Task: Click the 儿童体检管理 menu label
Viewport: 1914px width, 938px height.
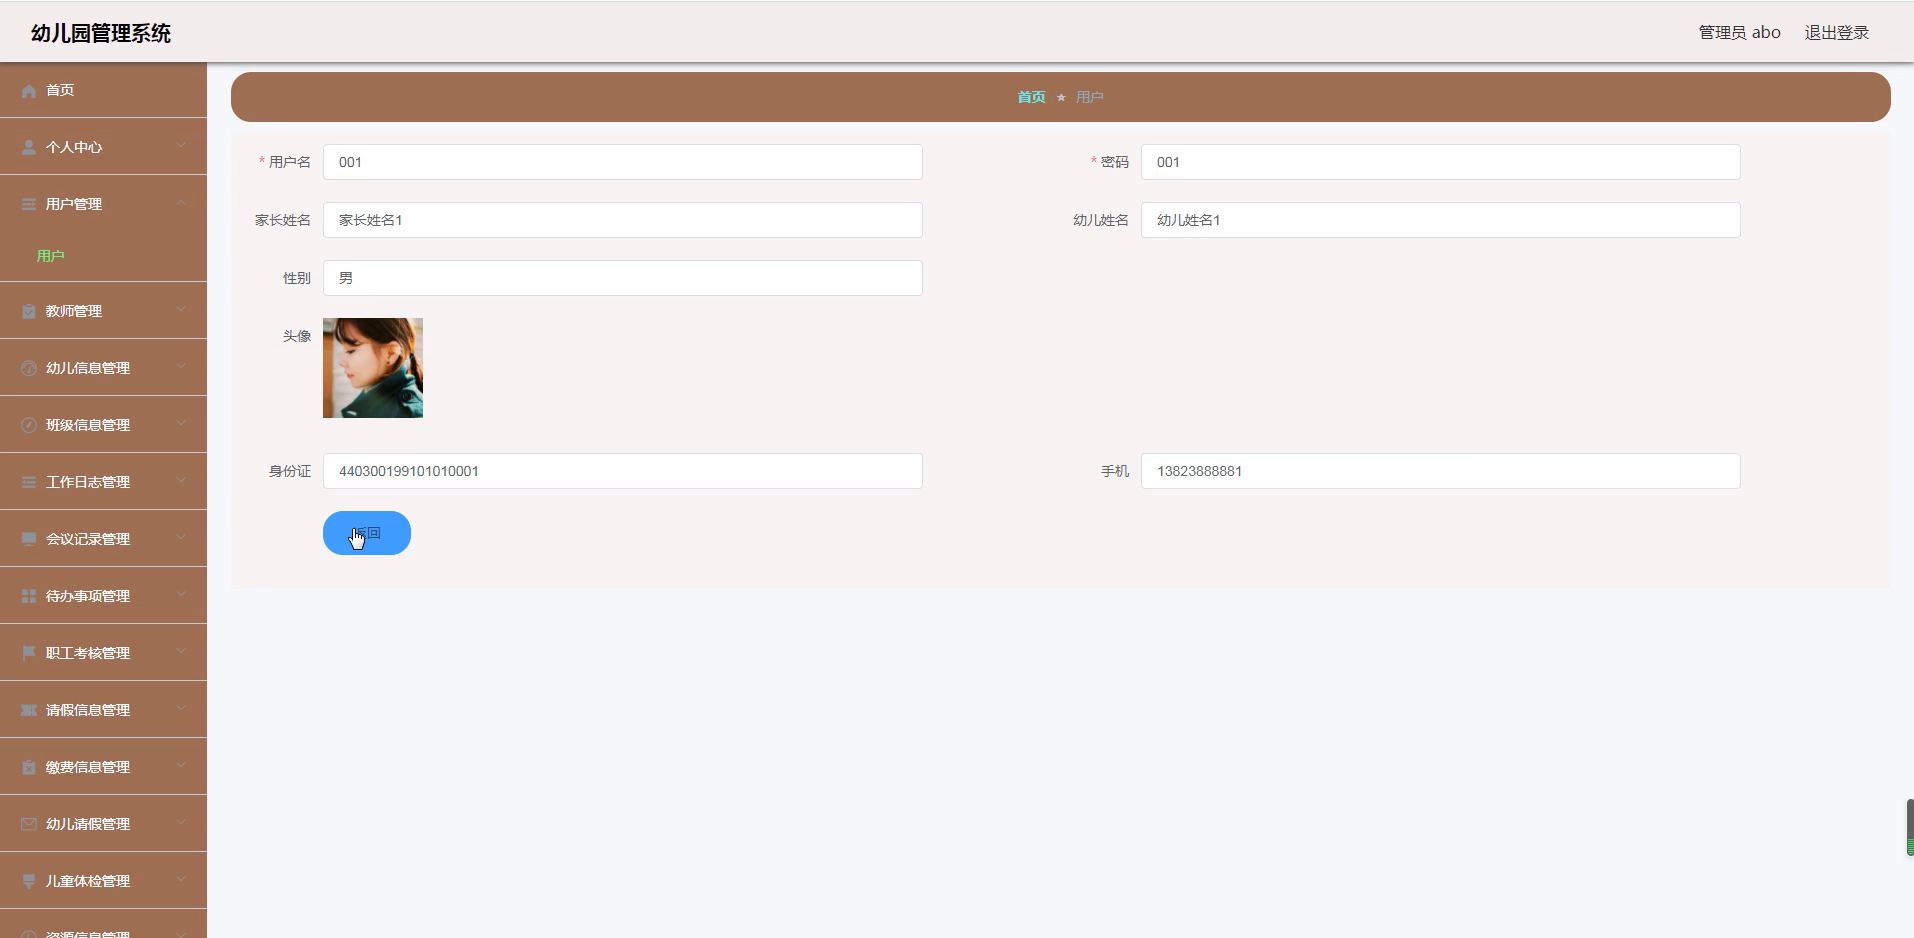Action: [88, 881]
